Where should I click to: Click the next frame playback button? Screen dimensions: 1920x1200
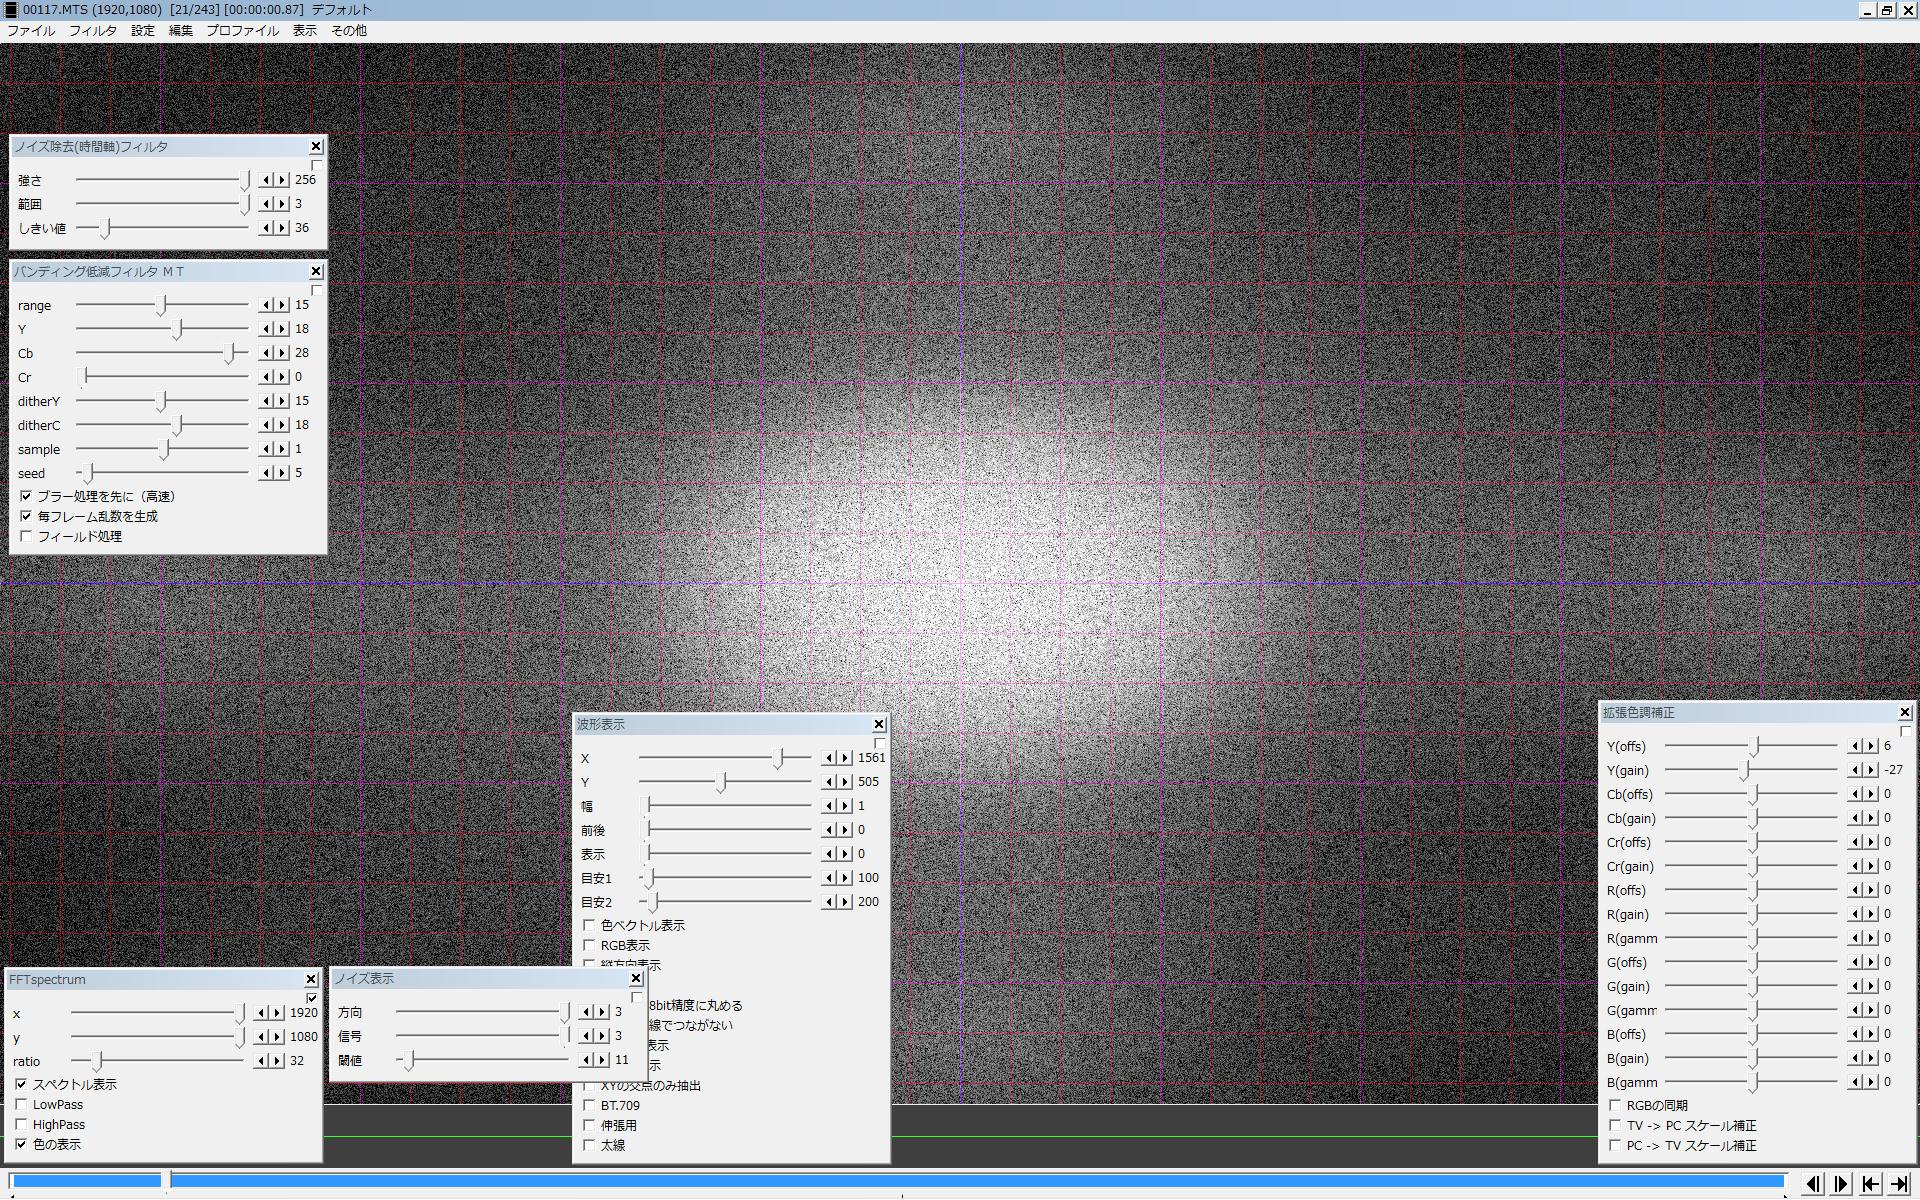1841,1183
